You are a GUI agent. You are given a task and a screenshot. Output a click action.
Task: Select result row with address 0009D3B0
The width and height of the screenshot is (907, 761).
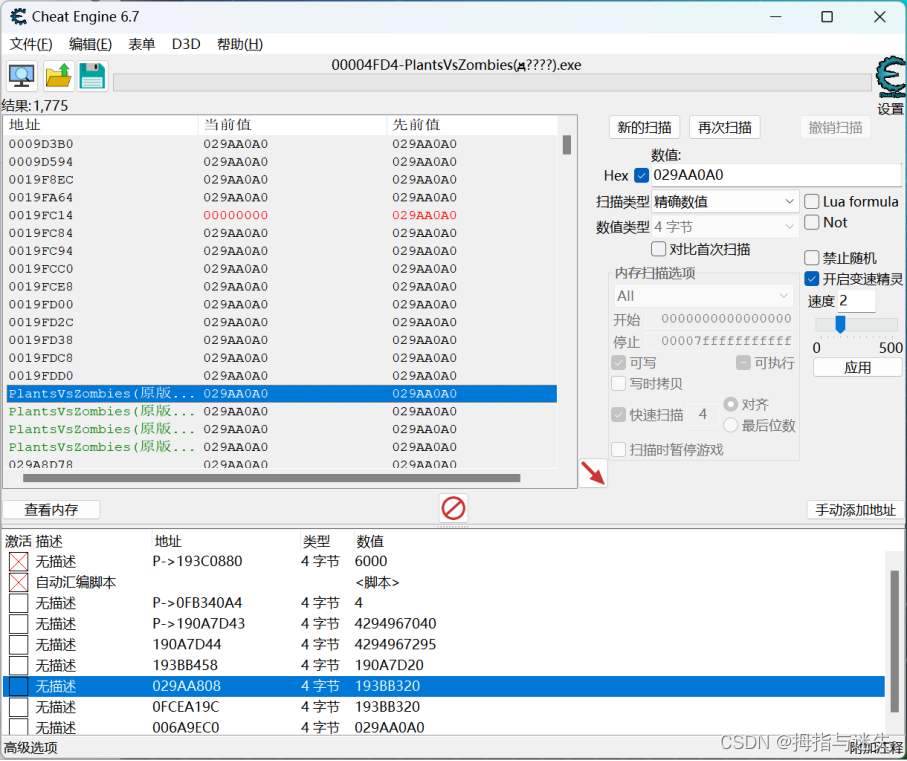pyautogui.click(x=282, y=144)
